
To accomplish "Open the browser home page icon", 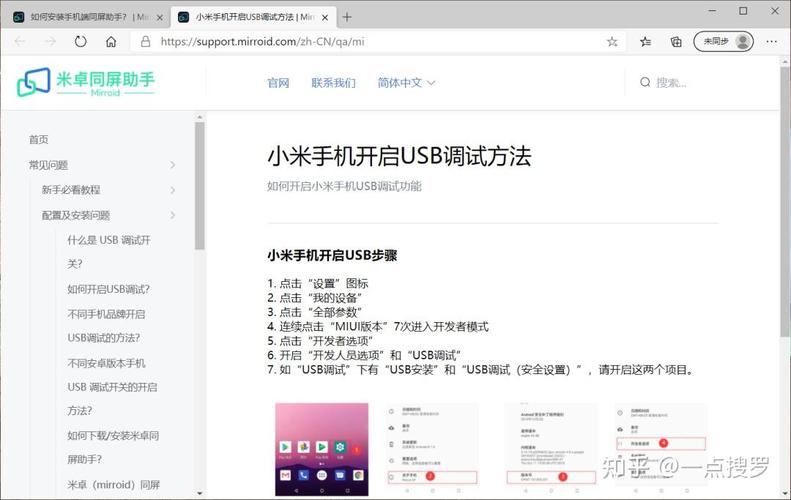I will click(111, 41).
